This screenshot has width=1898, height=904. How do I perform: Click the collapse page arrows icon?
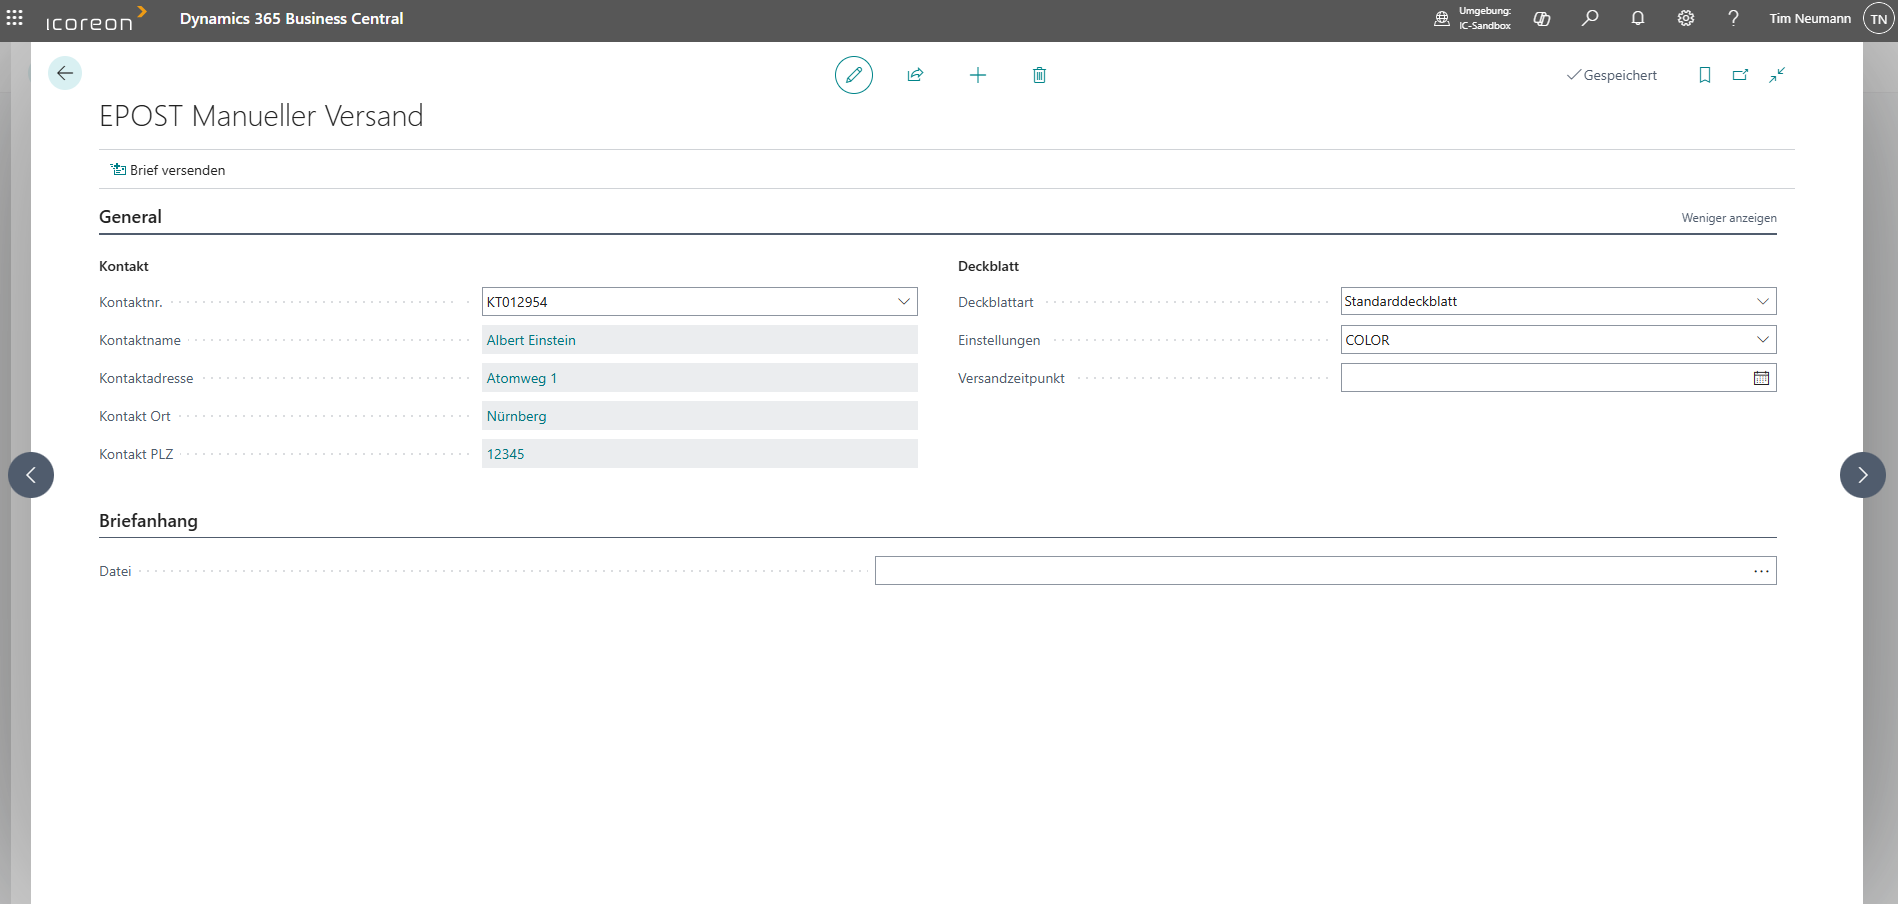(x=1776, y=75)
